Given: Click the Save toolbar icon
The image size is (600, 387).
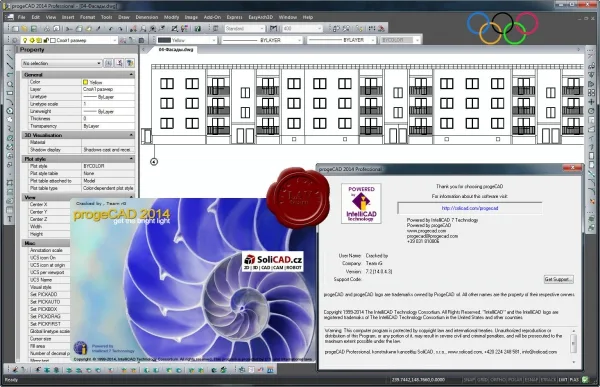Looking at the screenshot, I should tap(33, 29).
